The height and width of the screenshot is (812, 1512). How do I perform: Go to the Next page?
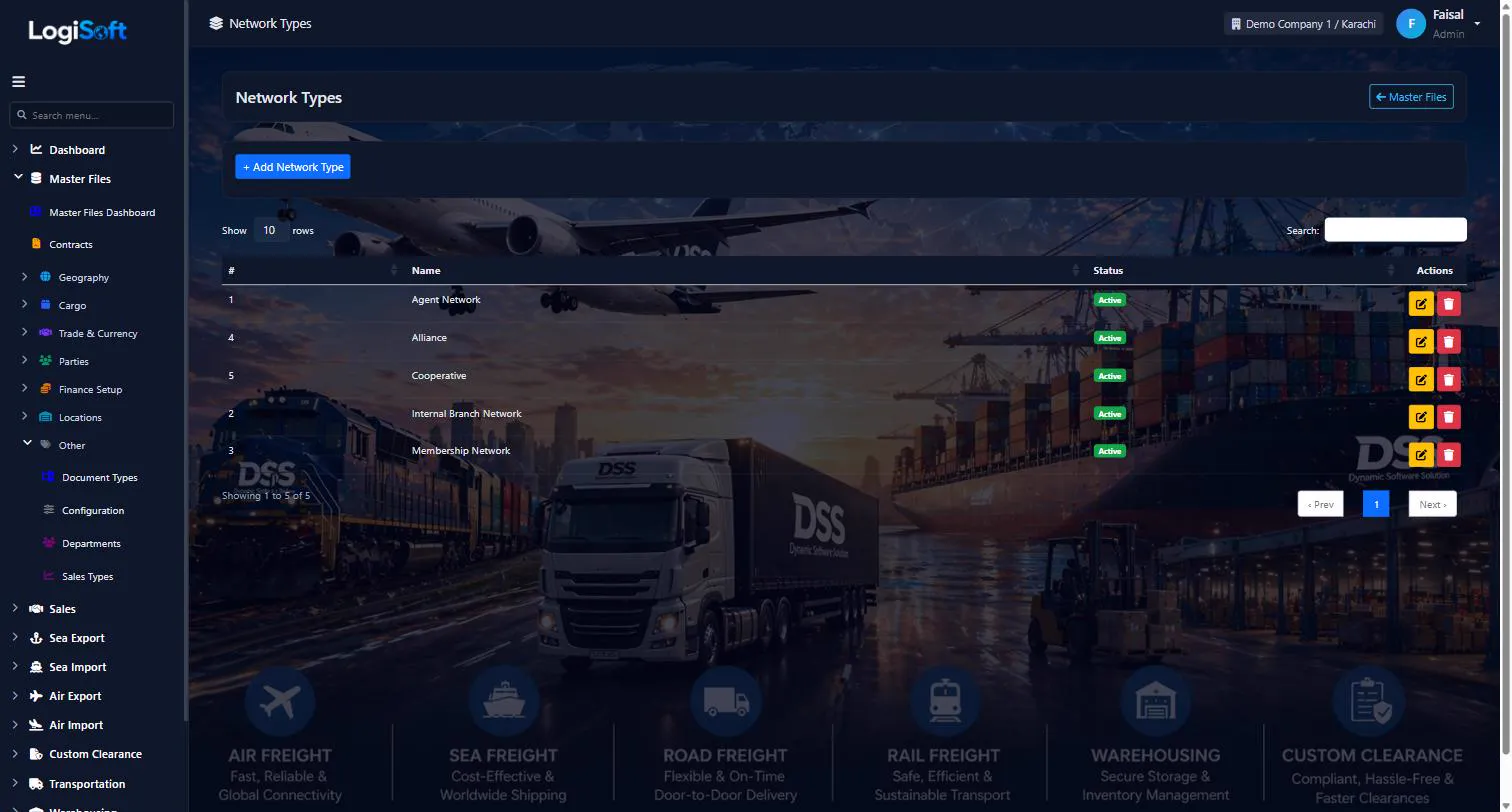pos(1432,505)
